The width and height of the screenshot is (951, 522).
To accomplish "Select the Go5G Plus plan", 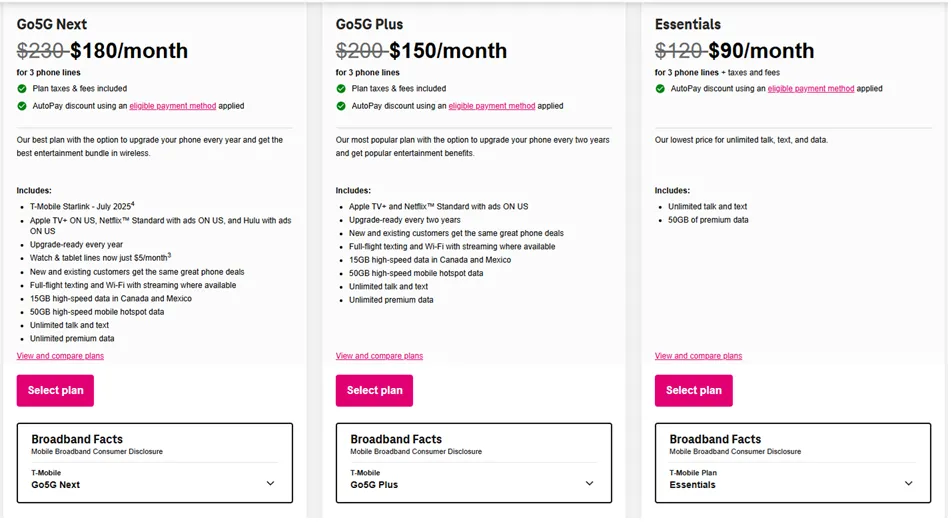I will [374, 391].
